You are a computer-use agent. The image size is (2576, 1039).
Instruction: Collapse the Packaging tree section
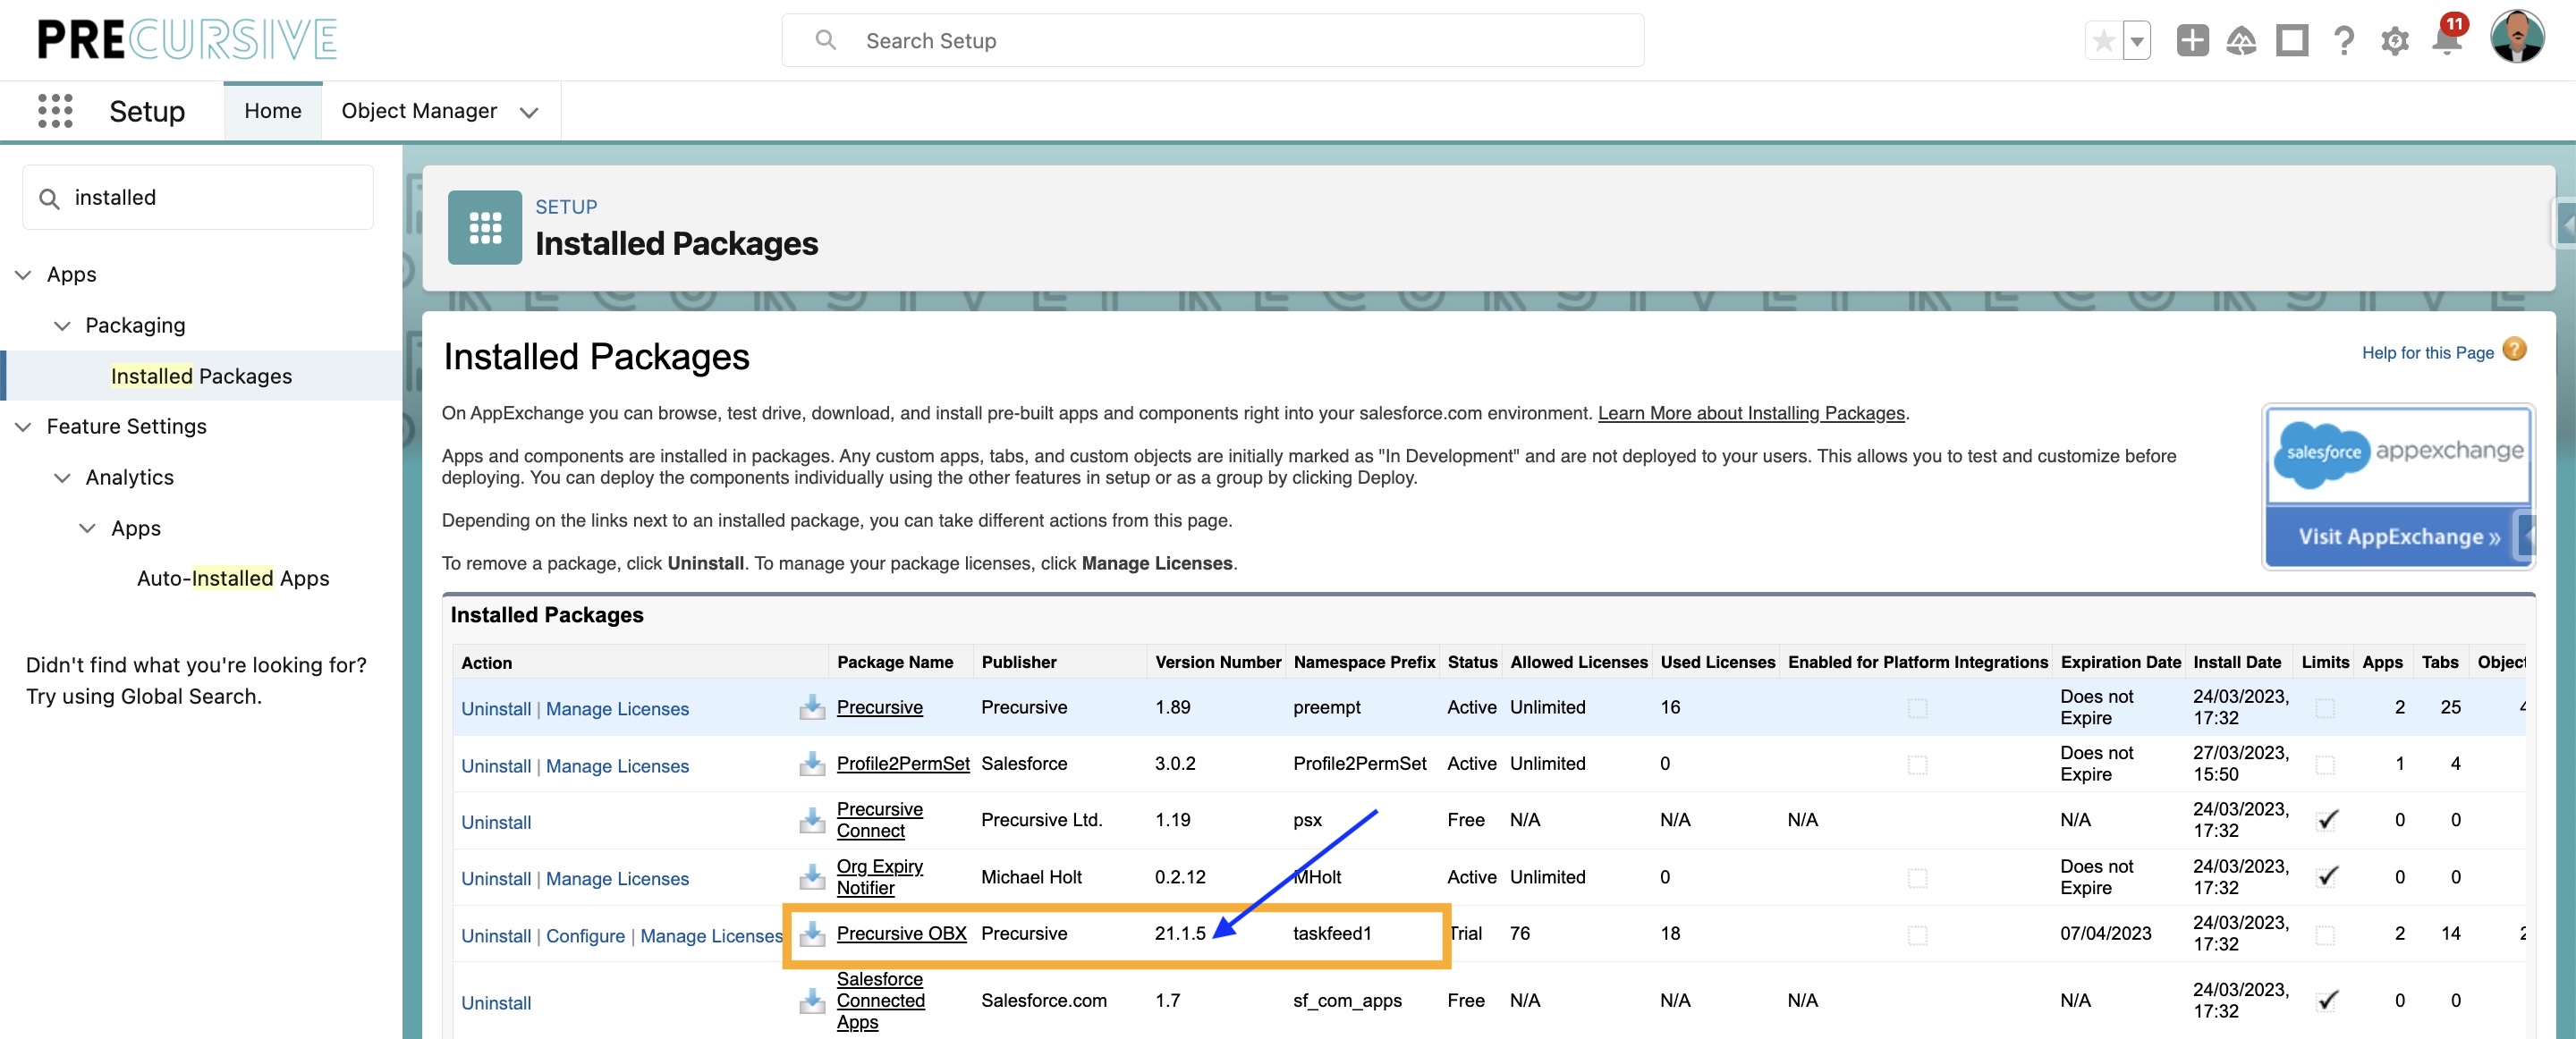(x=62, y=325)
